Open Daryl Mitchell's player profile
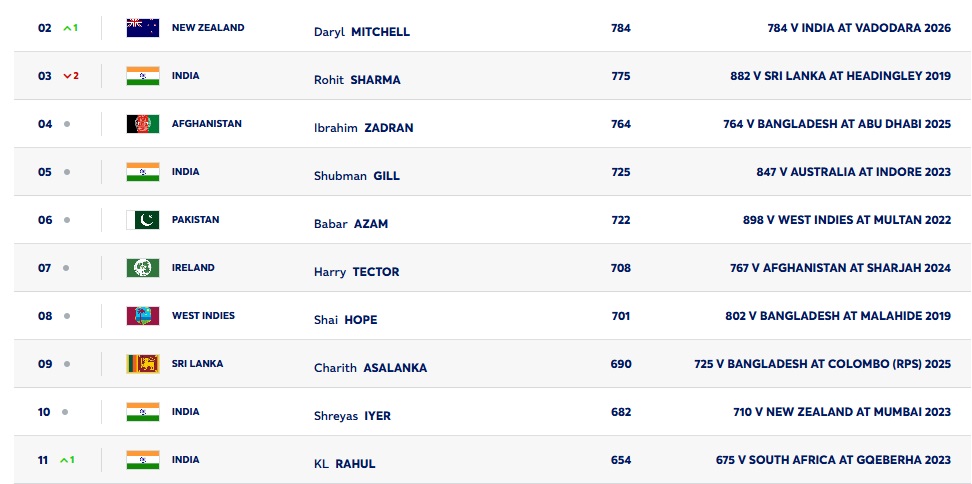 [362, 32]
